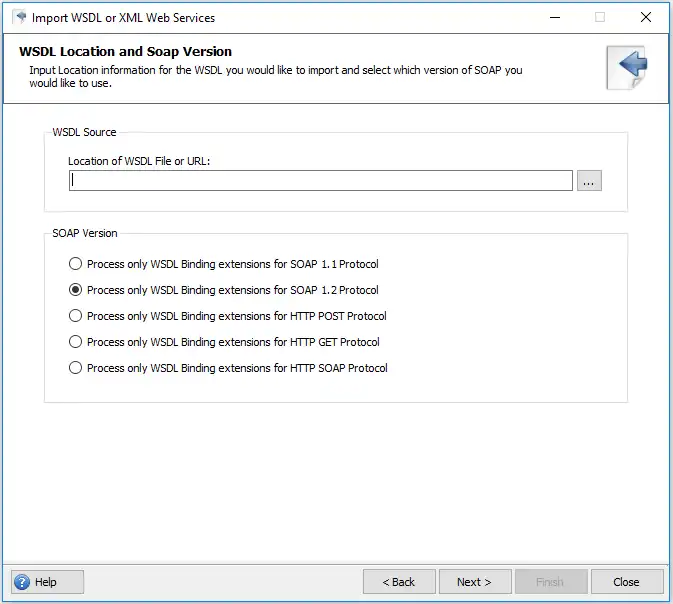Click the 'WSDL Source' group label

[84, 132]
